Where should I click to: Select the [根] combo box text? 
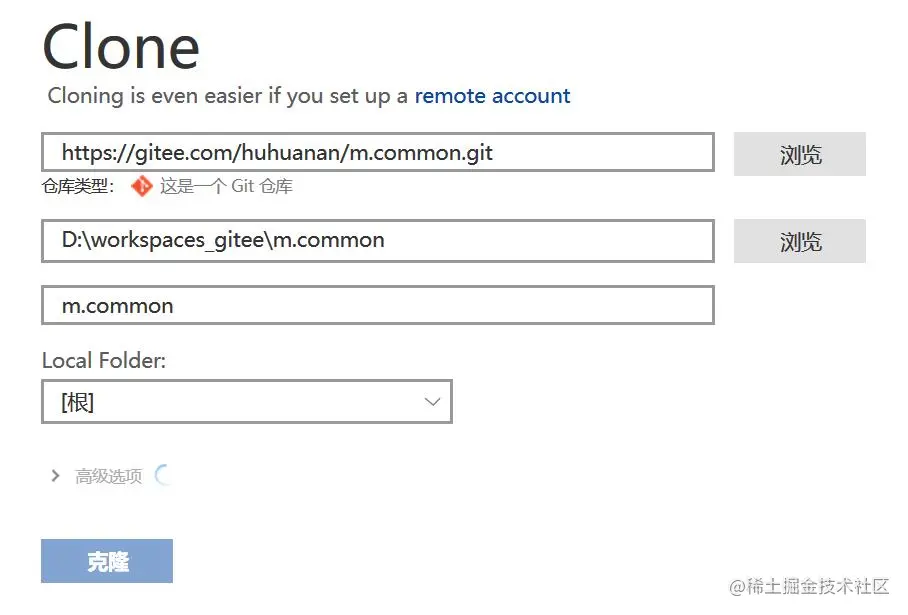click(x=78, y=402)
